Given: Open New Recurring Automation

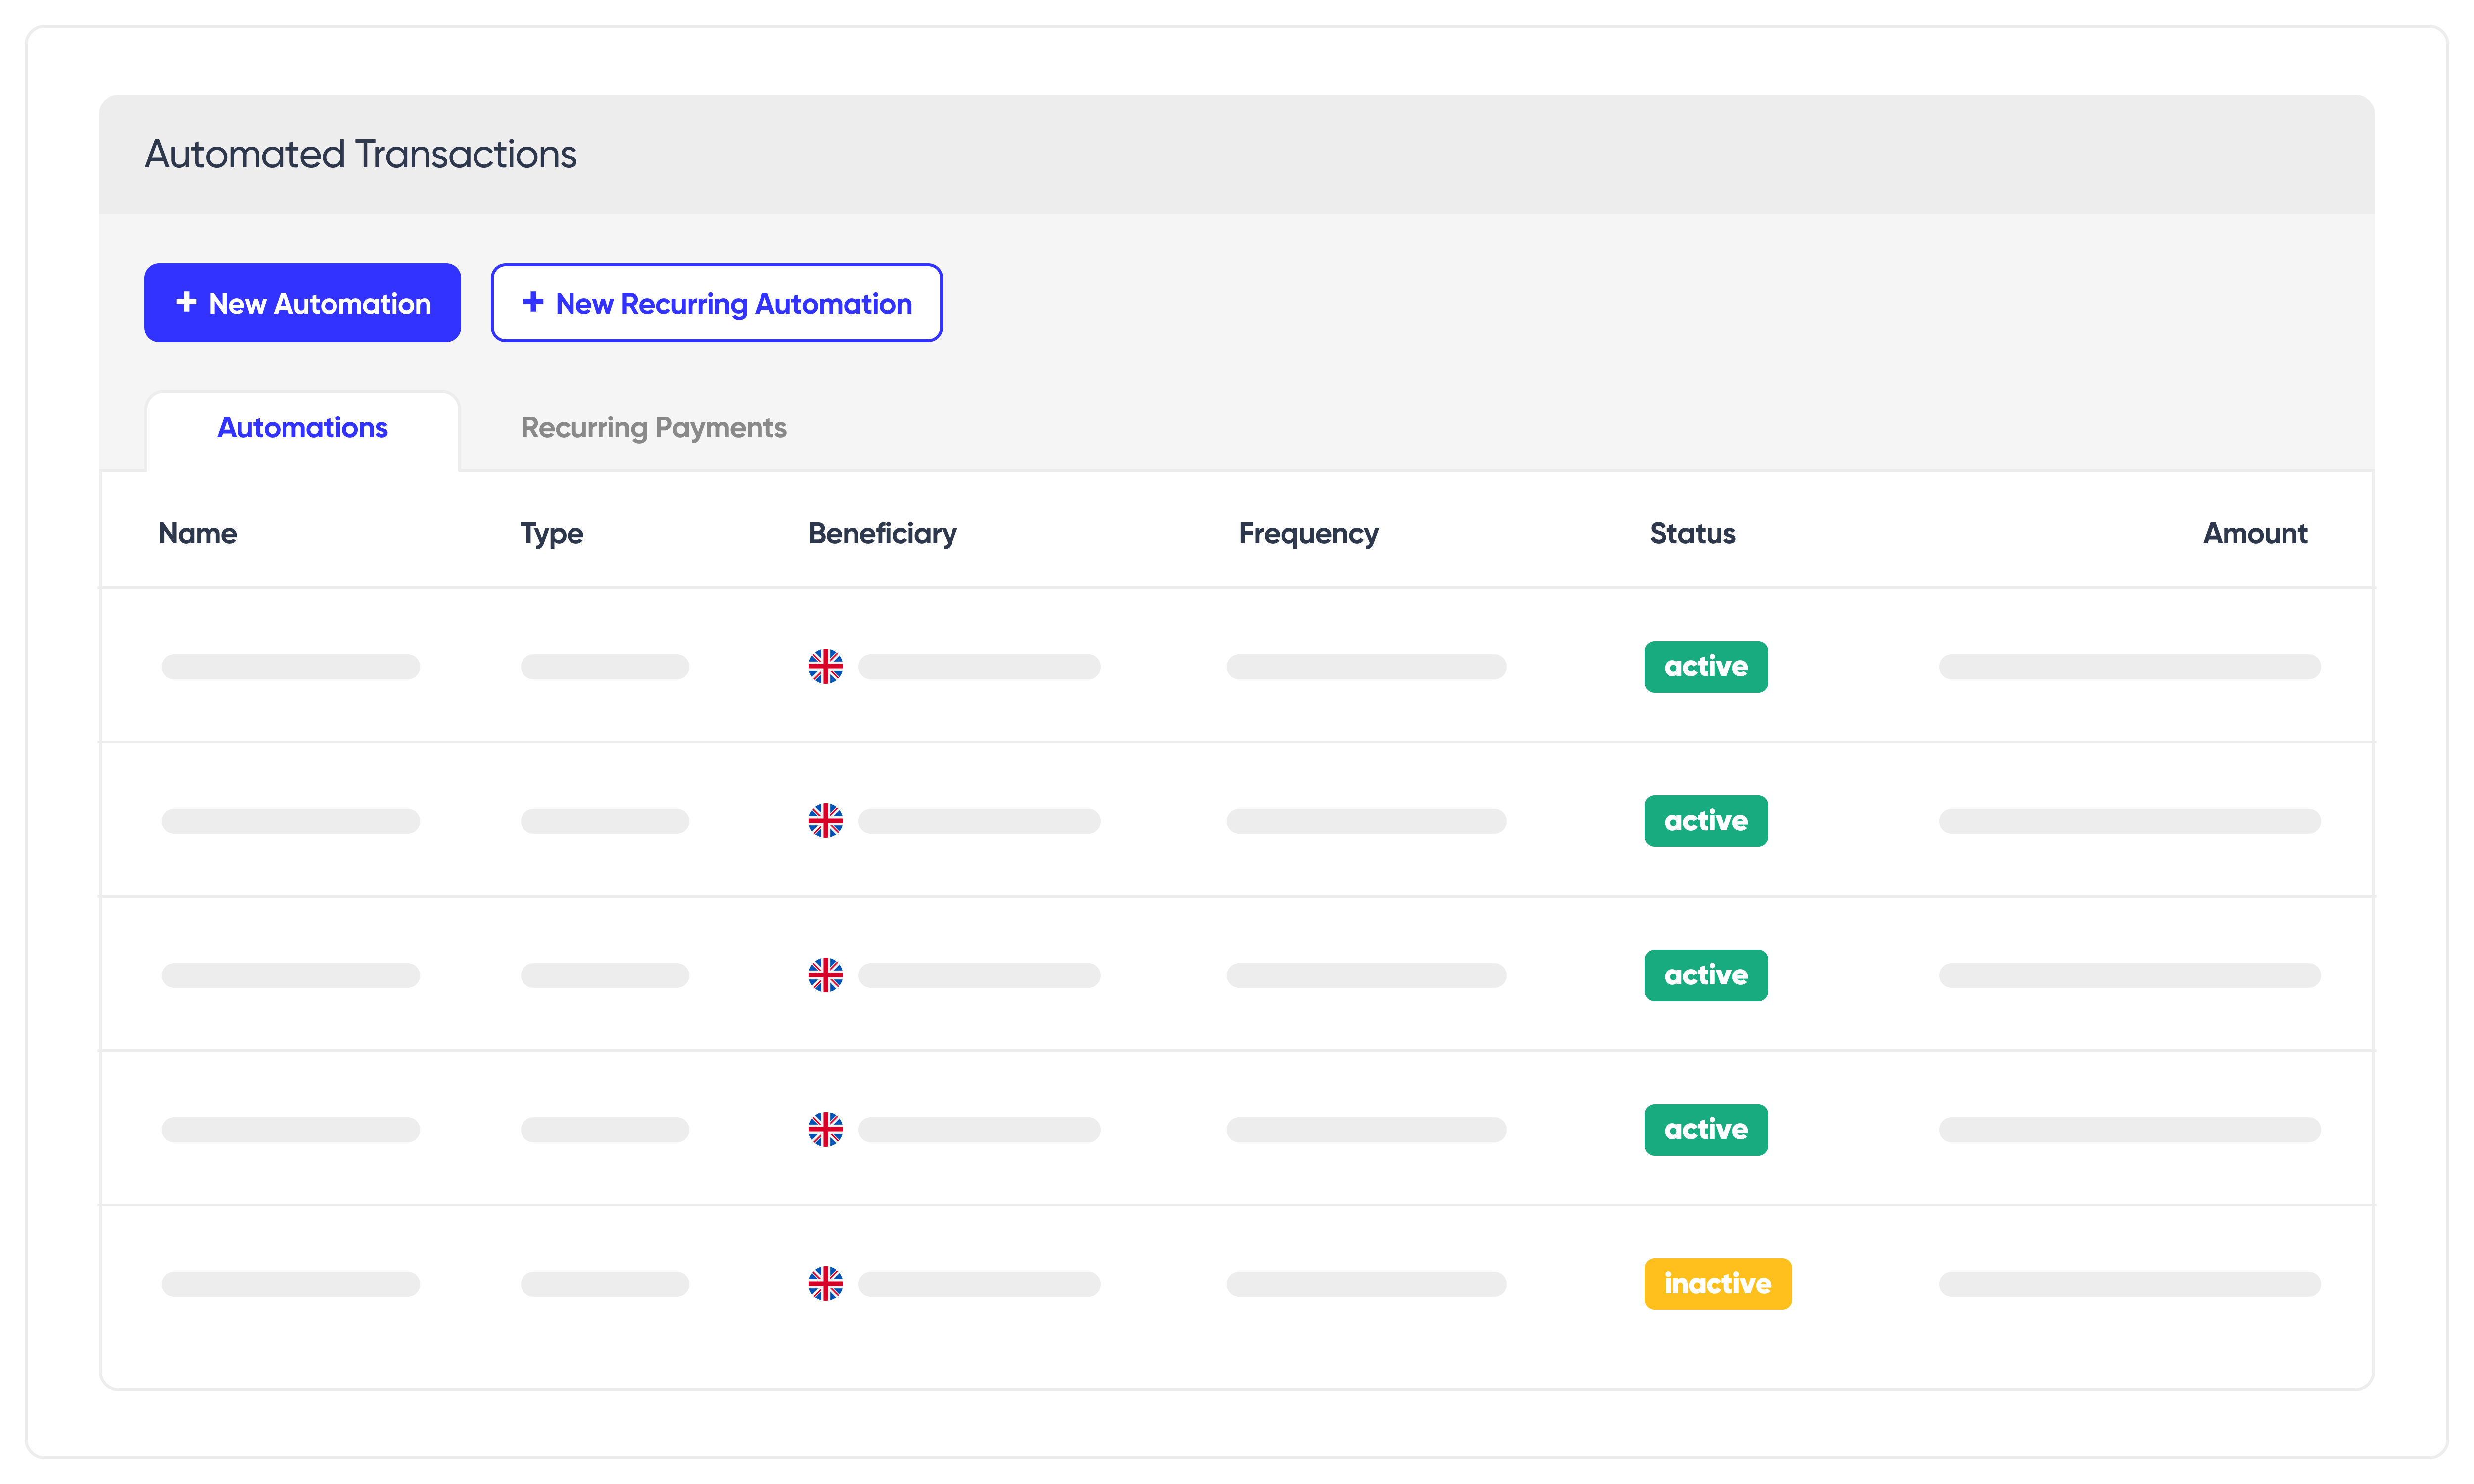Looking at the screenshot, I should pyautogui.click(x=716, y=303).
